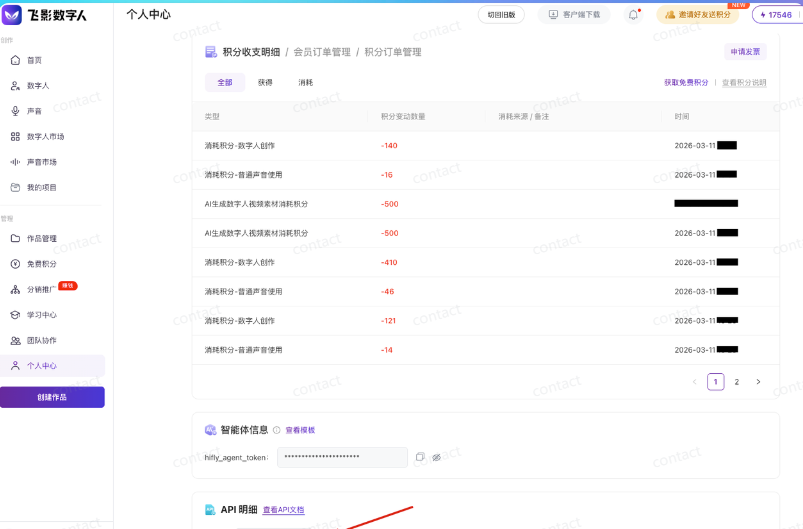The image size is (803, 529).
Task: Open the 查看API文档 link
Action: pos(283,510)
